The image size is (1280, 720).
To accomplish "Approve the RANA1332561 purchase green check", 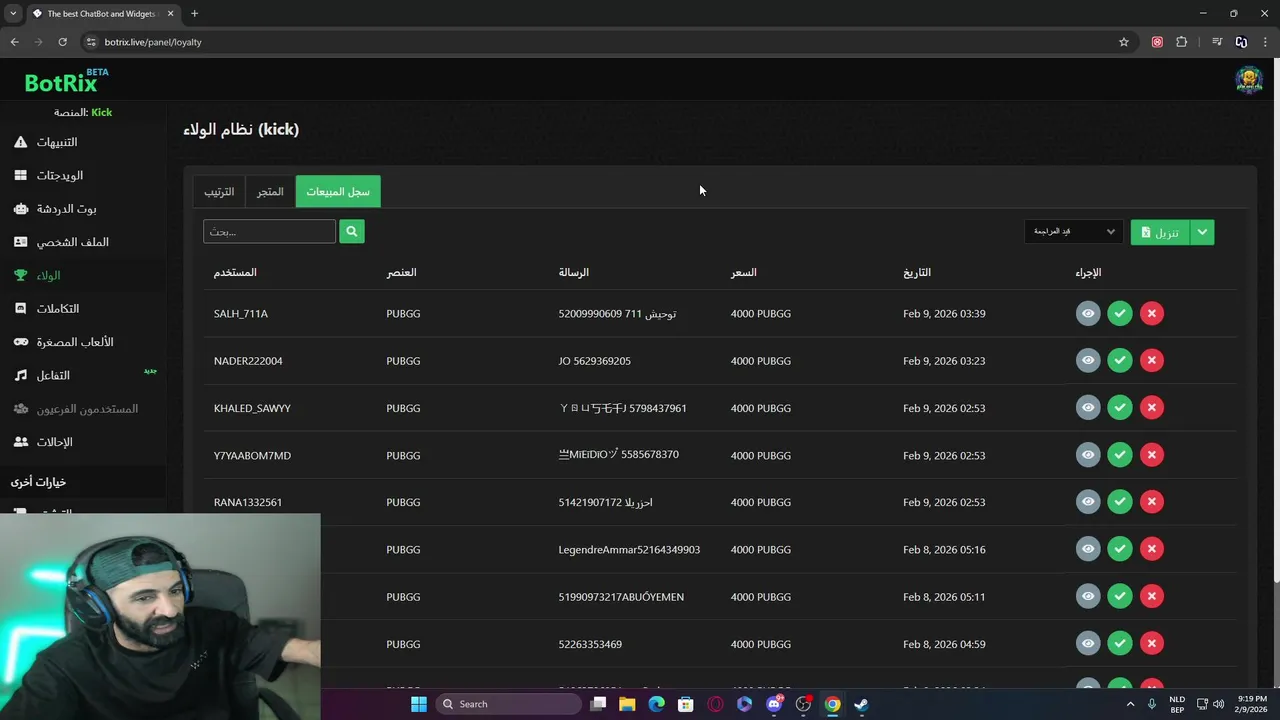I will pyautogui.click(x=1120, y=501).
